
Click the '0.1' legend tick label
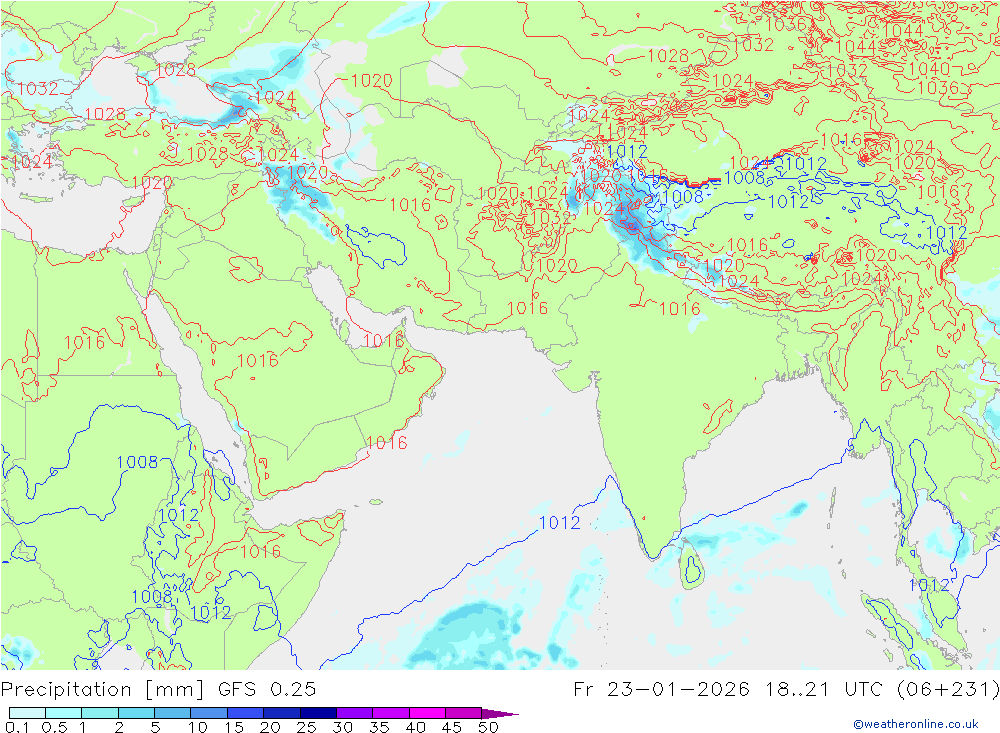point(17,727)
